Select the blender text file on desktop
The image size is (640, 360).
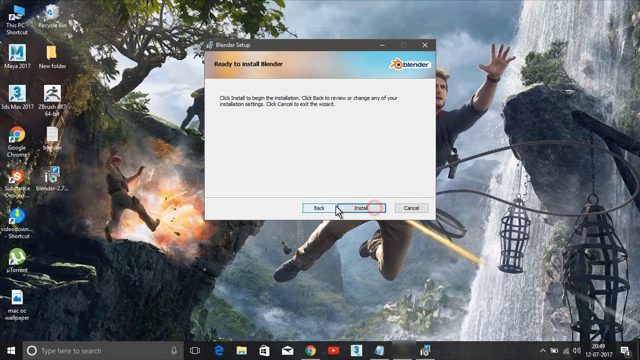tap(52, 139)
